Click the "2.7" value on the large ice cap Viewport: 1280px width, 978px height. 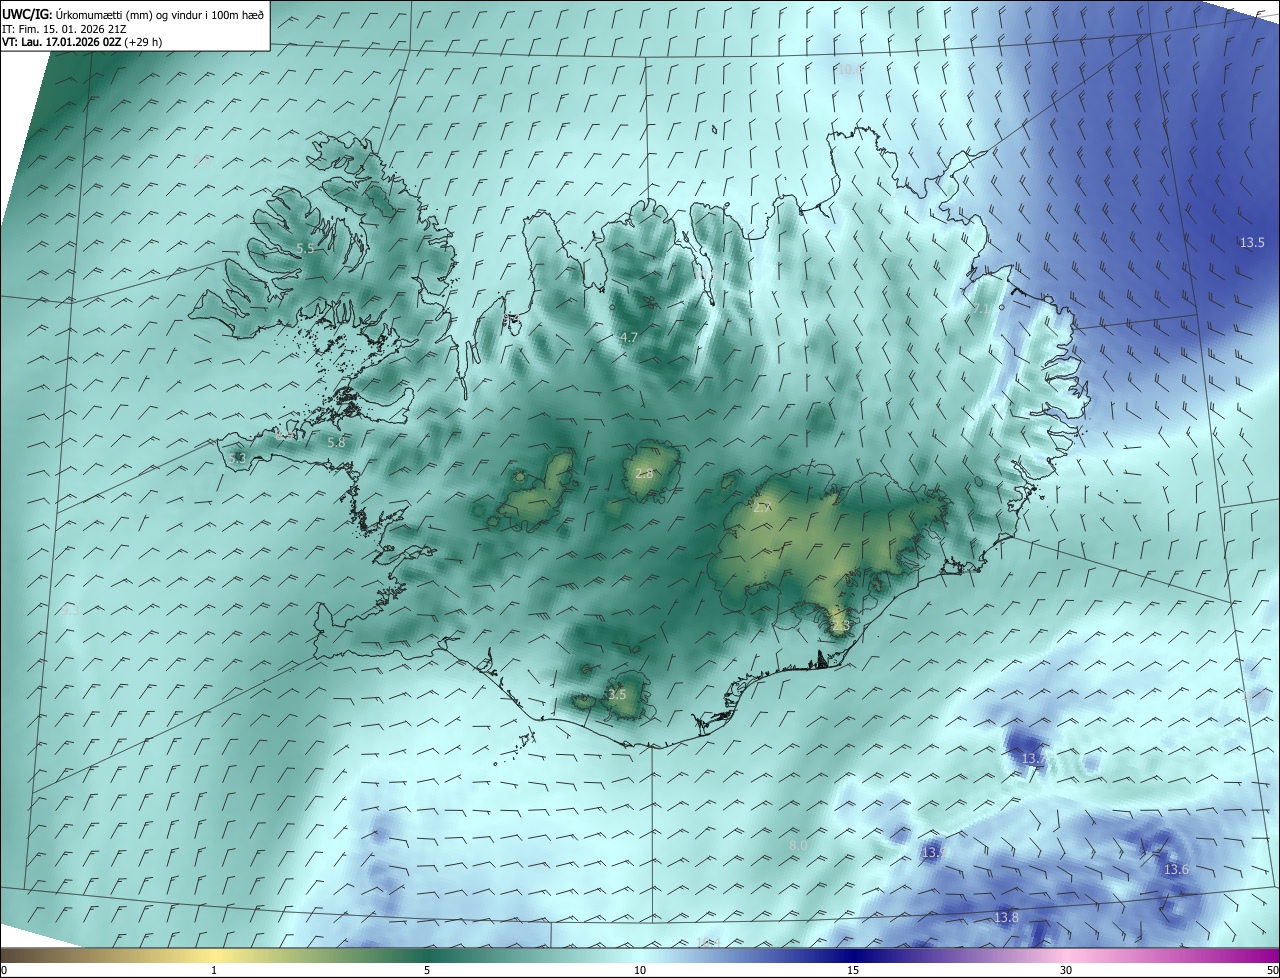[x=761, y=508]
